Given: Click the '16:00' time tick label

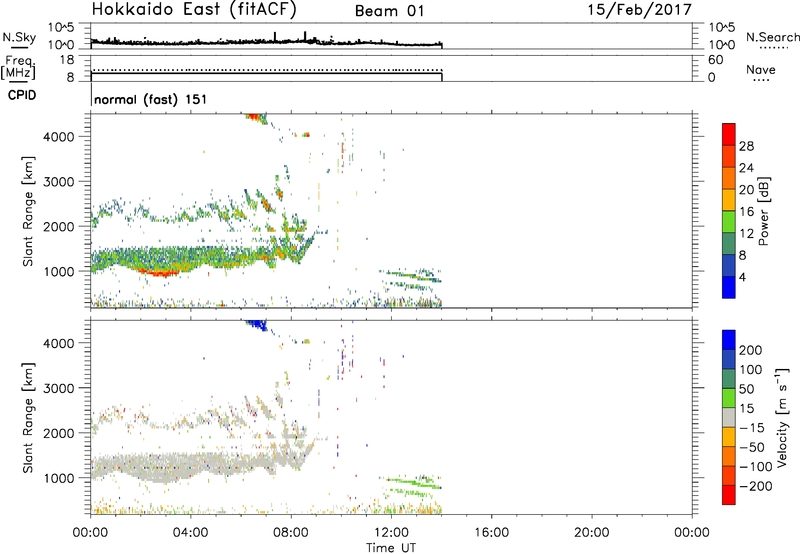Looking at the screenshot, I should 491,533.
